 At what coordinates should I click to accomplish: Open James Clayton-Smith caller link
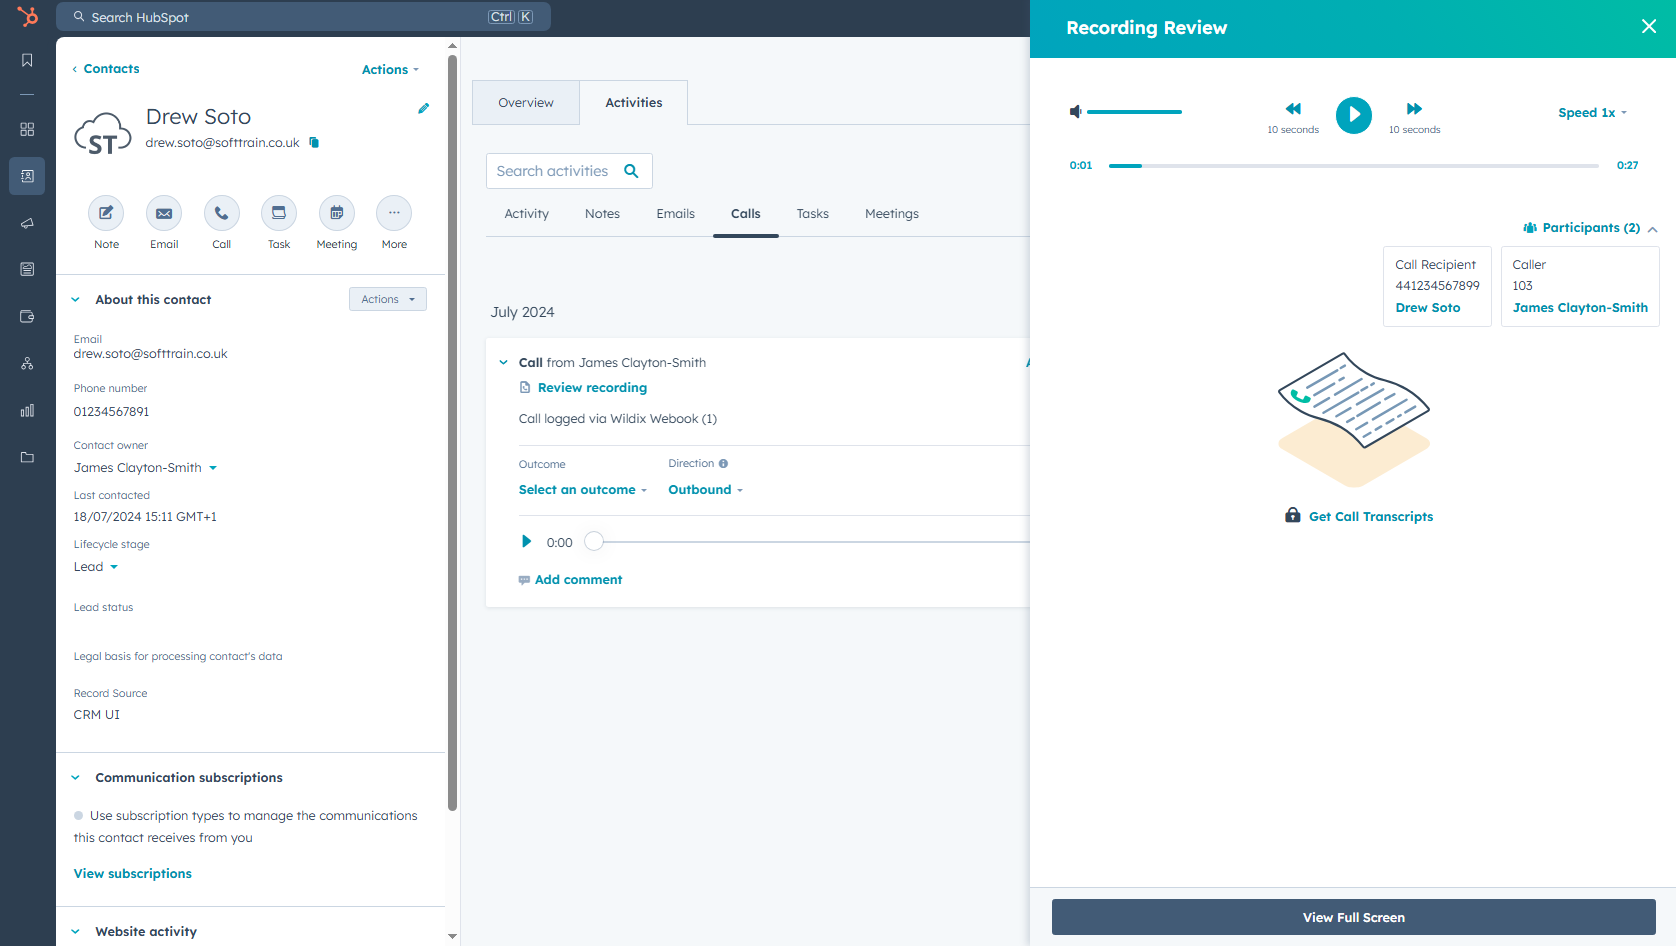click(1580, 308)
